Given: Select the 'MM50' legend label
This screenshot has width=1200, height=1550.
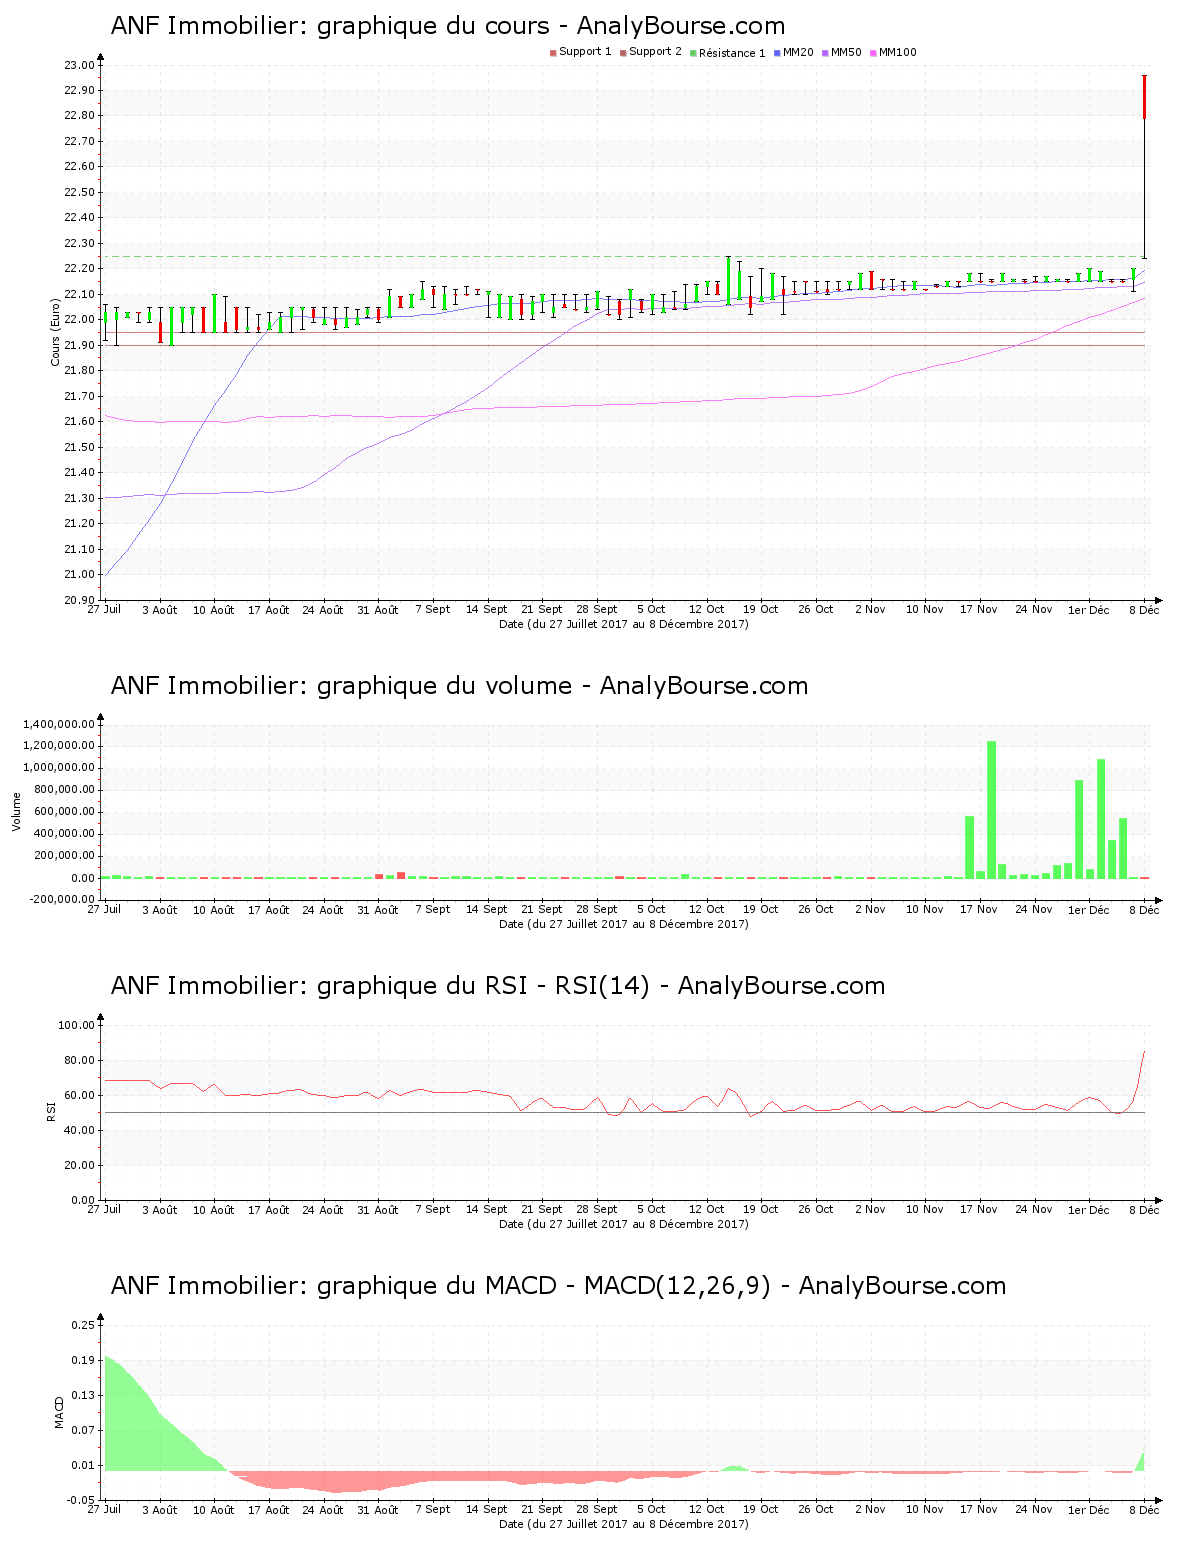Looking at the screenshot, I should tap(846, 52).
